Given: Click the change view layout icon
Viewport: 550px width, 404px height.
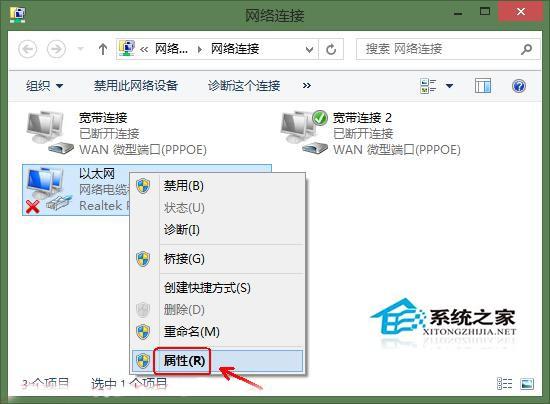Looking at the screenshot, I should [x=428, y=86].
